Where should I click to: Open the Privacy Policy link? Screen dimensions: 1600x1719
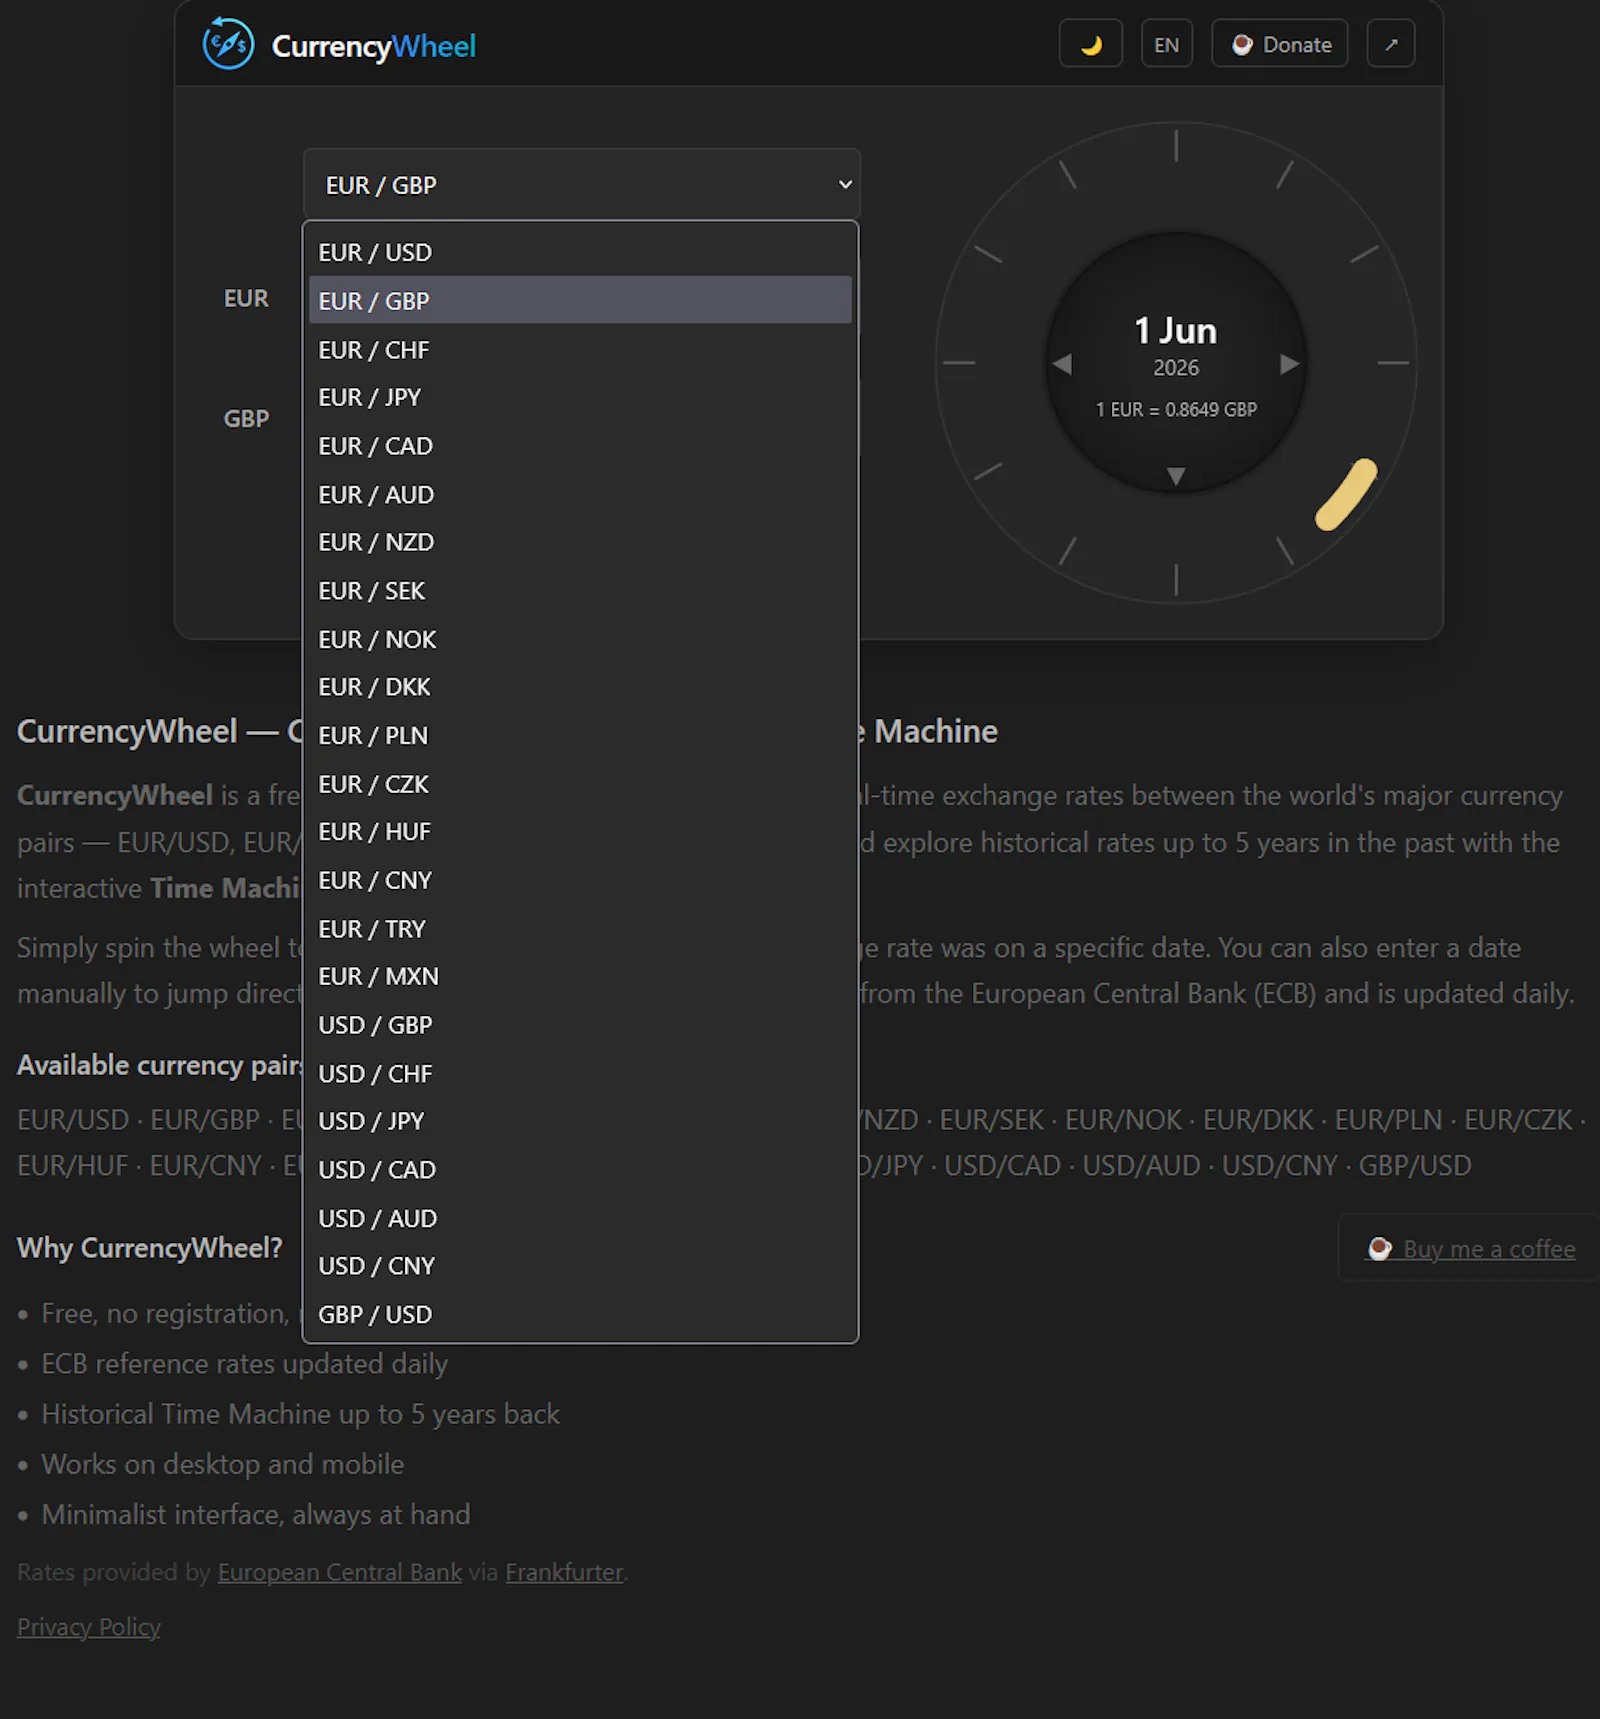pyautogui.click(x=89, y=1627)
